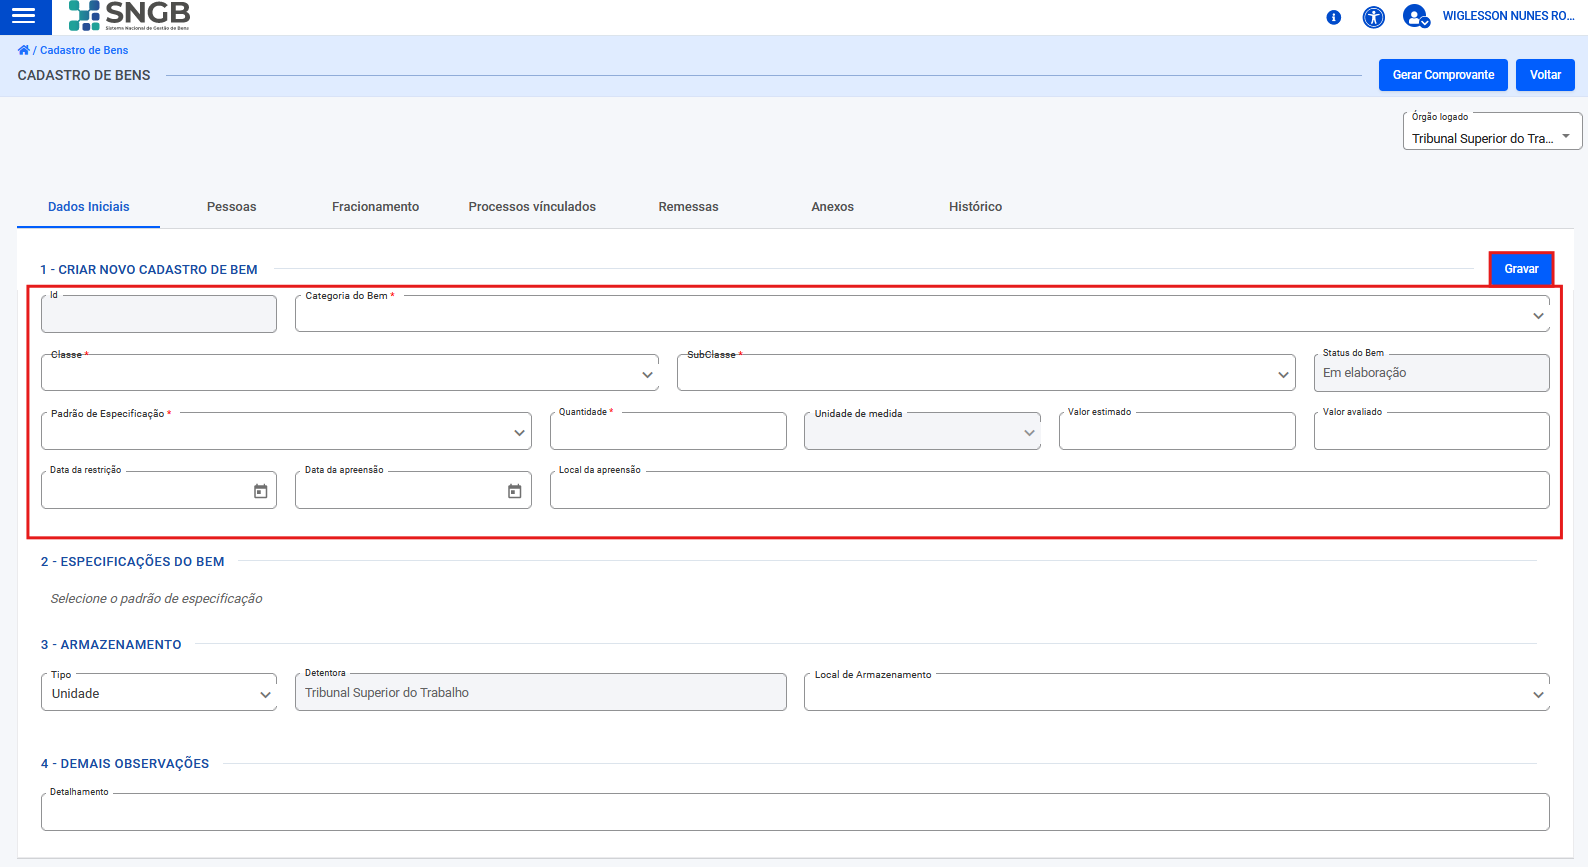This screenshot has height=867, width=1588.
Task: Expand the Categoria do Bem dropdown
Action: click(922, 314)
